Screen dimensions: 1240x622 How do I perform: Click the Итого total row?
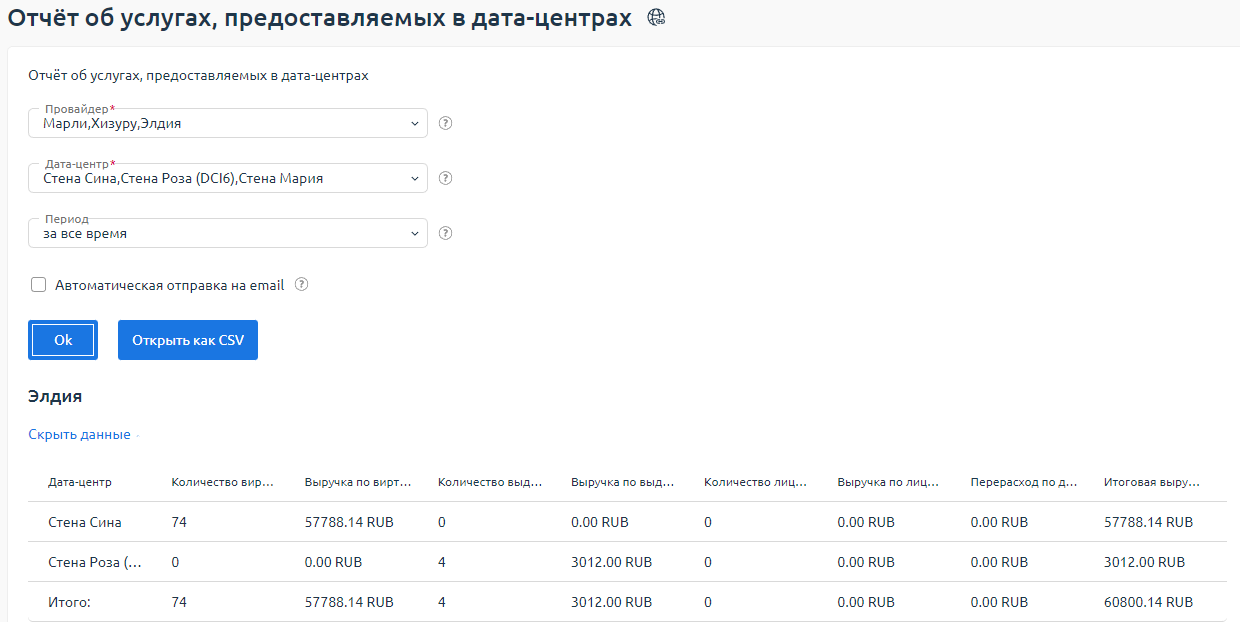[x=69, y=602]
